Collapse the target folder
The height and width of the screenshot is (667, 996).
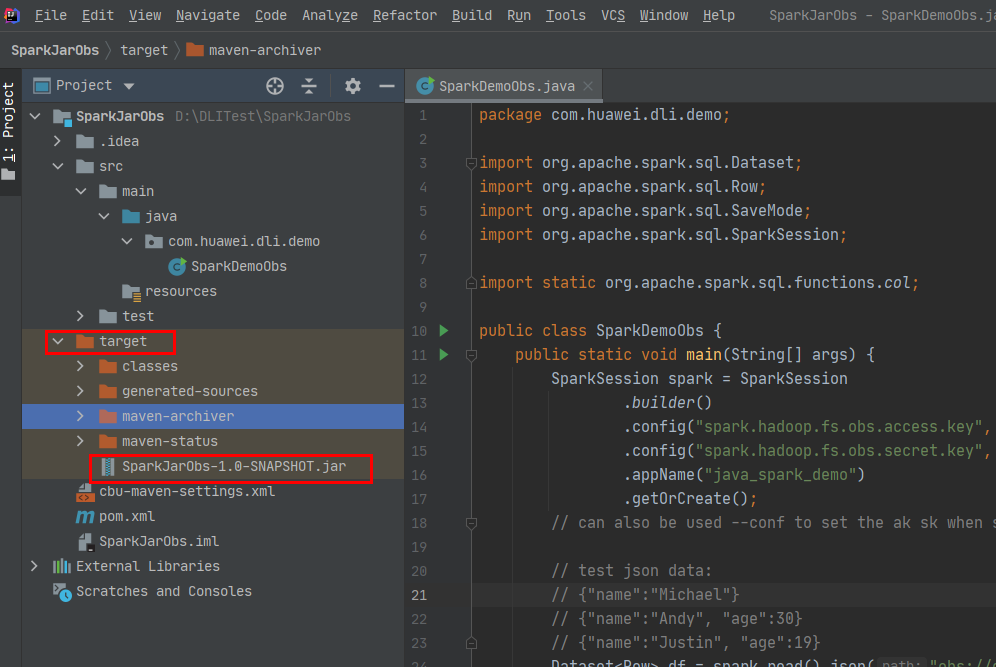click(x=58, y=342)
